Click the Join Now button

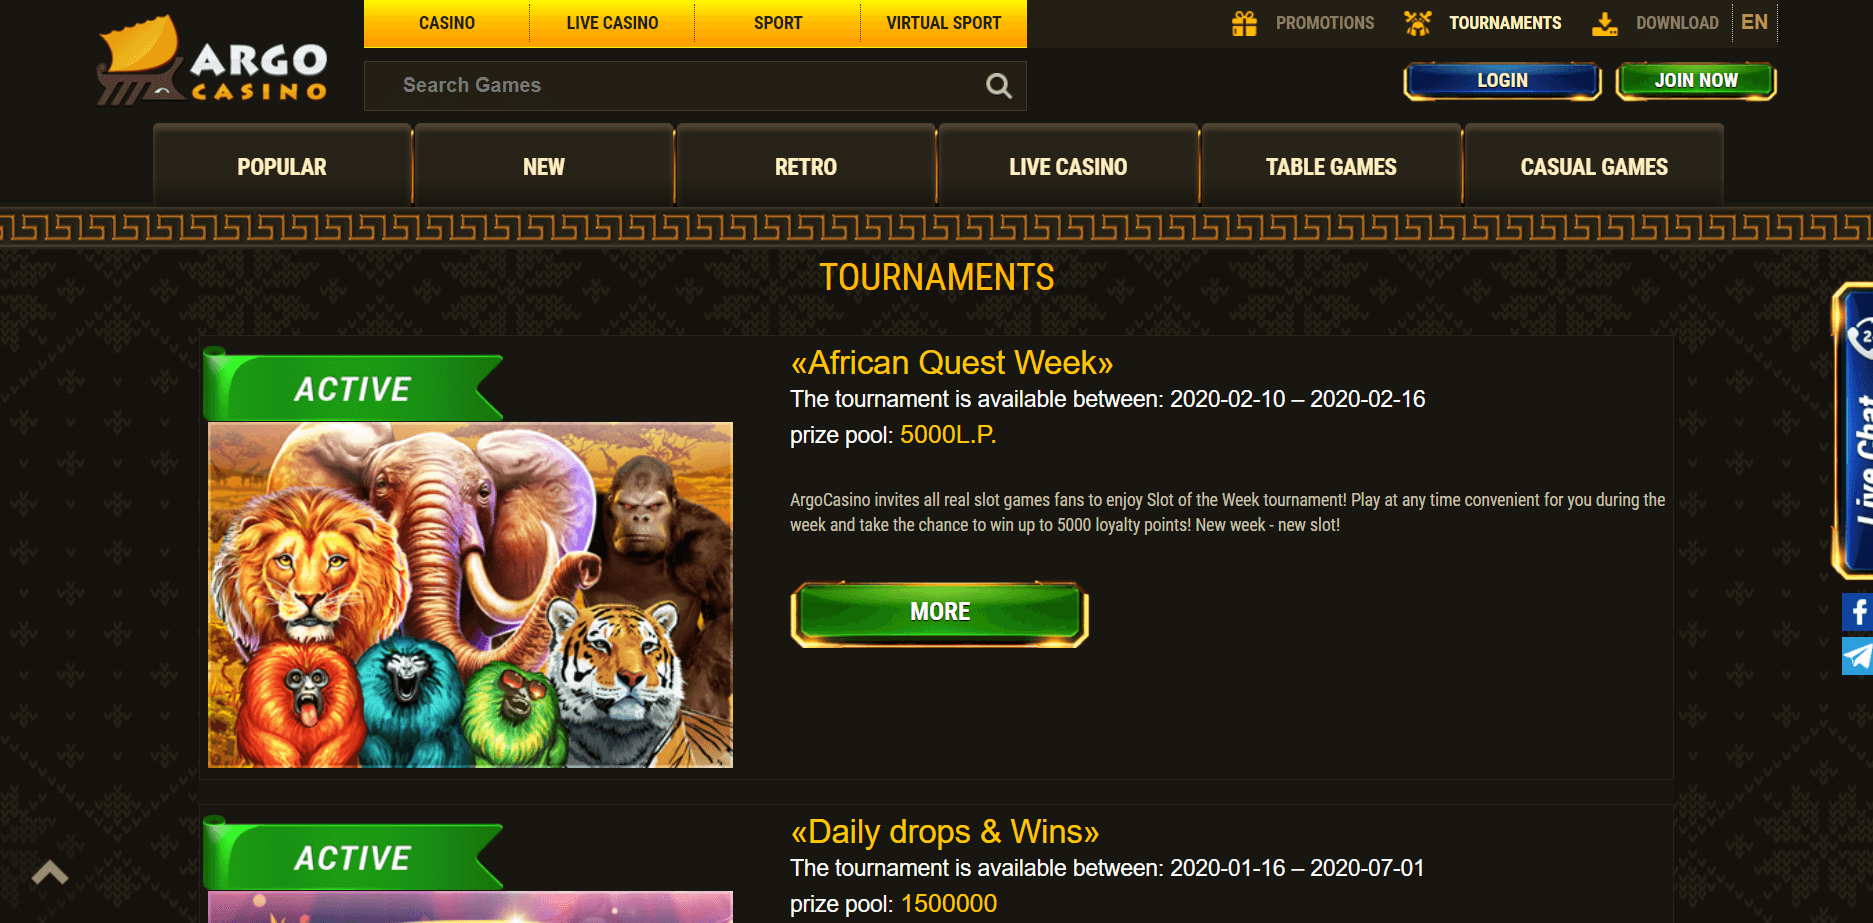tap(1696, 80)
